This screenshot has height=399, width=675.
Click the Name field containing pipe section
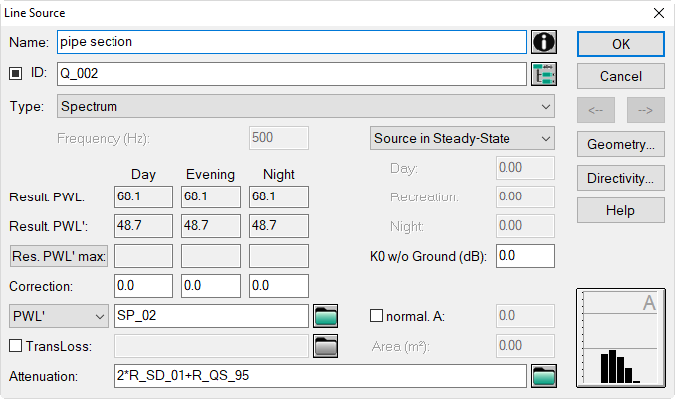pyautogui.click(x=292, y=42)
